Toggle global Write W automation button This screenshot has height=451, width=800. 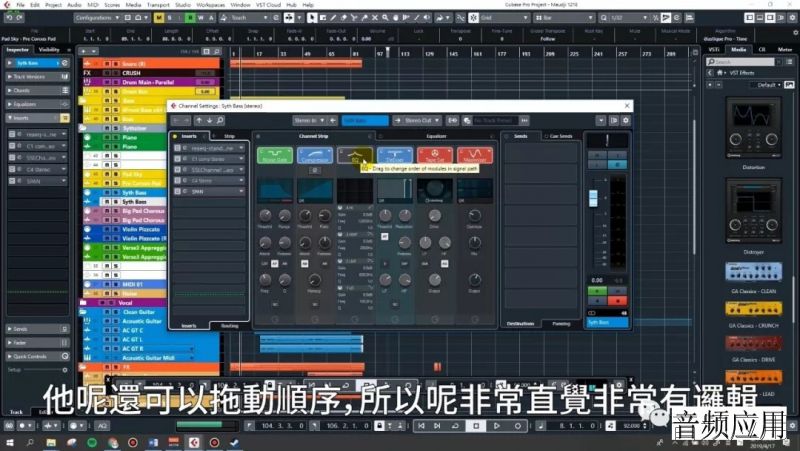[x=201, y=18]
